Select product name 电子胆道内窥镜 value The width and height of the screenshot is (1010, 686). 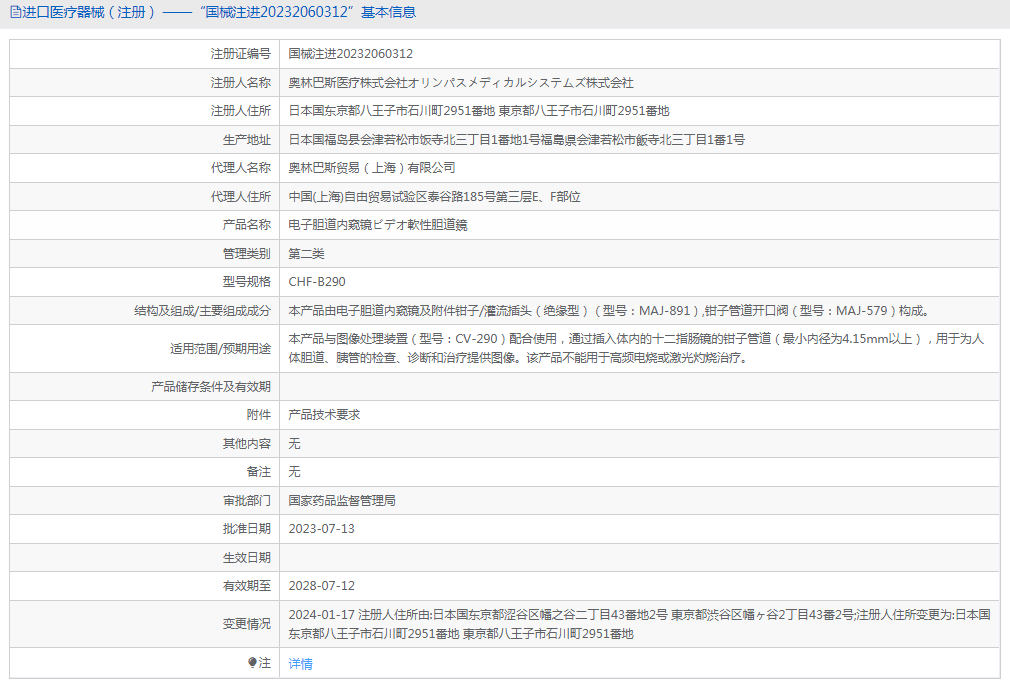click(377, 225)
